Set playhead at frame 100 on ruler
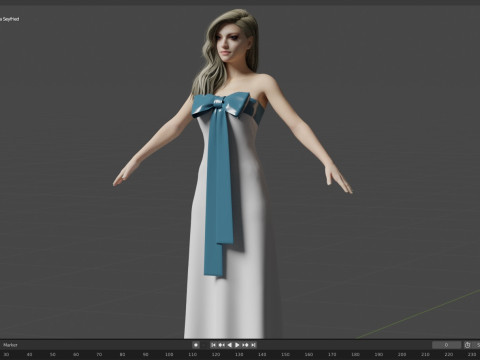The image size is (480, 360). (x=169, y=355)
